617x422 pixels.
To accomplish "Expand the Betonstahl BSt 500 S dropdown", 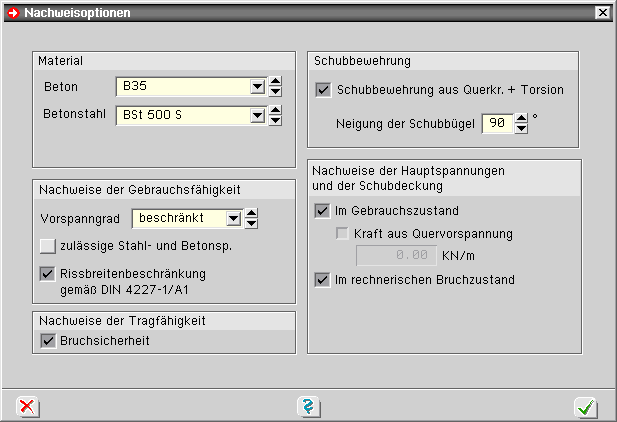I will tap(257, 116).
